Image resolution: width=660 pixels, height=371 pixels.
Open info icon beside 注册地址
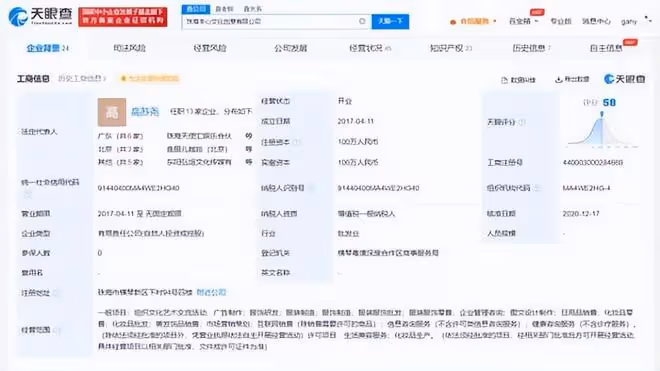click(x=56, y=293)
